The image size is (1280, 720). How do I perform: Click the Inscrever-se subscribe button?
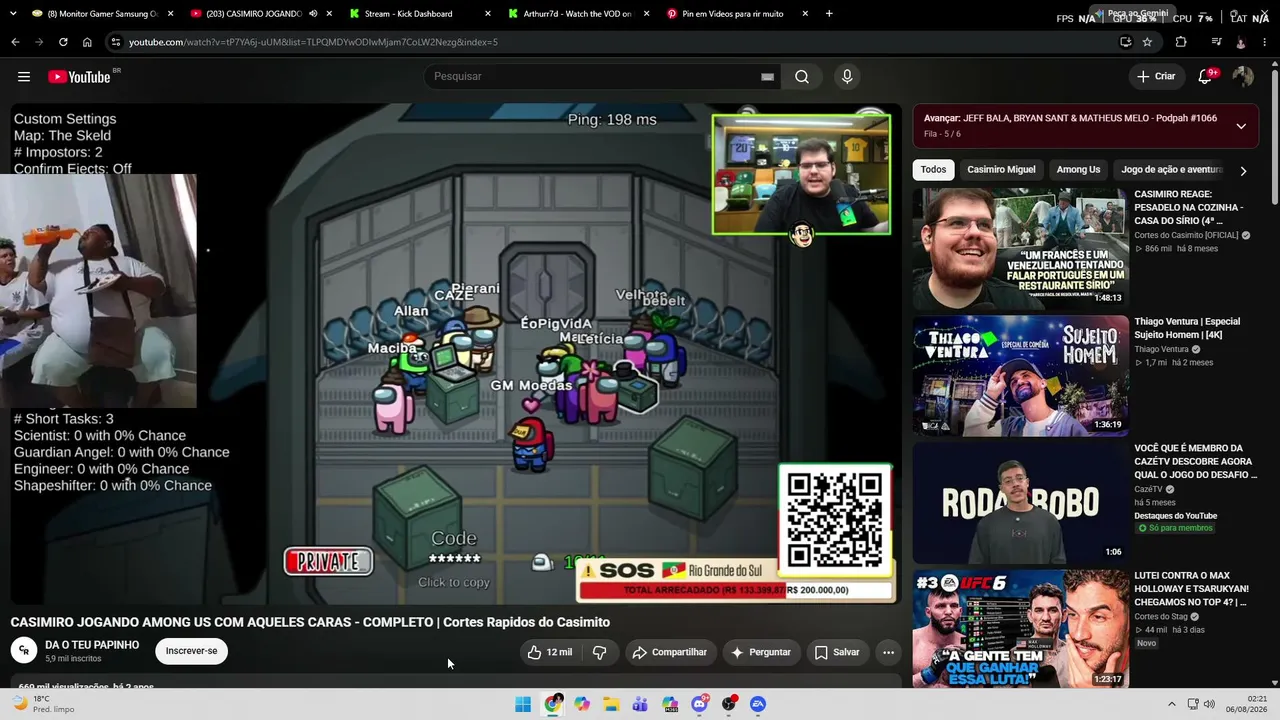(x=191, y=651)
